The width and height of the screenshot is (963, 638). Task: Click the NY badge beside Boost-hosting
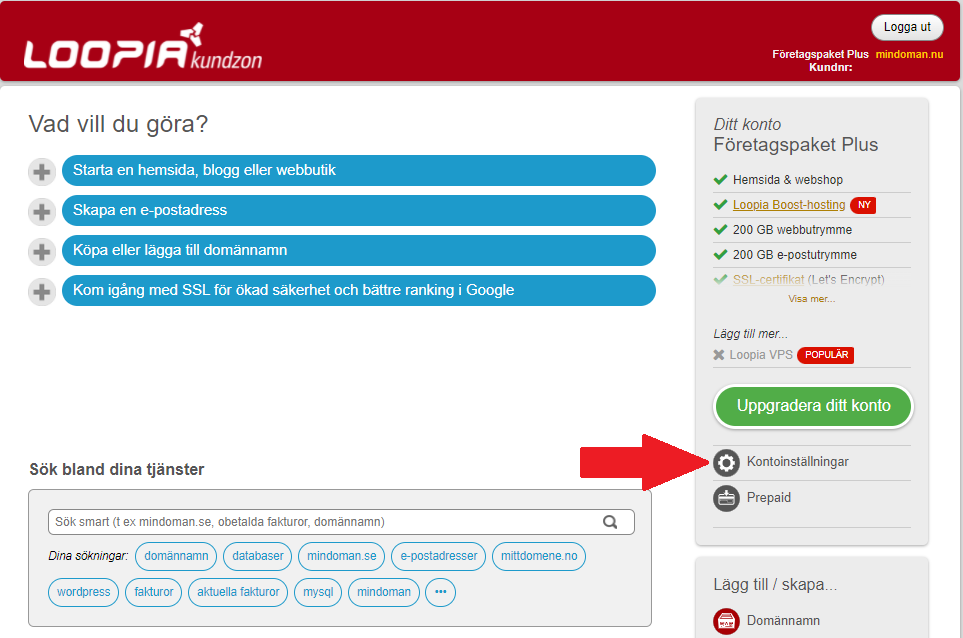click(x=864, y=205)
